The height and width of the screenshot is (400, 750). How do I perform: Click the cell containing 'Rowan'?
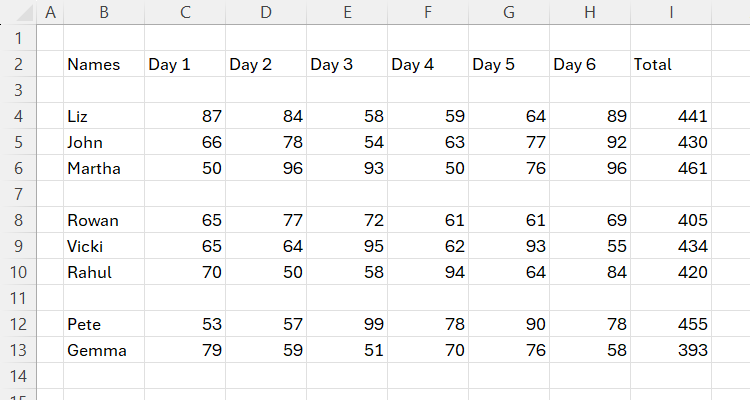tap(103, 220)
